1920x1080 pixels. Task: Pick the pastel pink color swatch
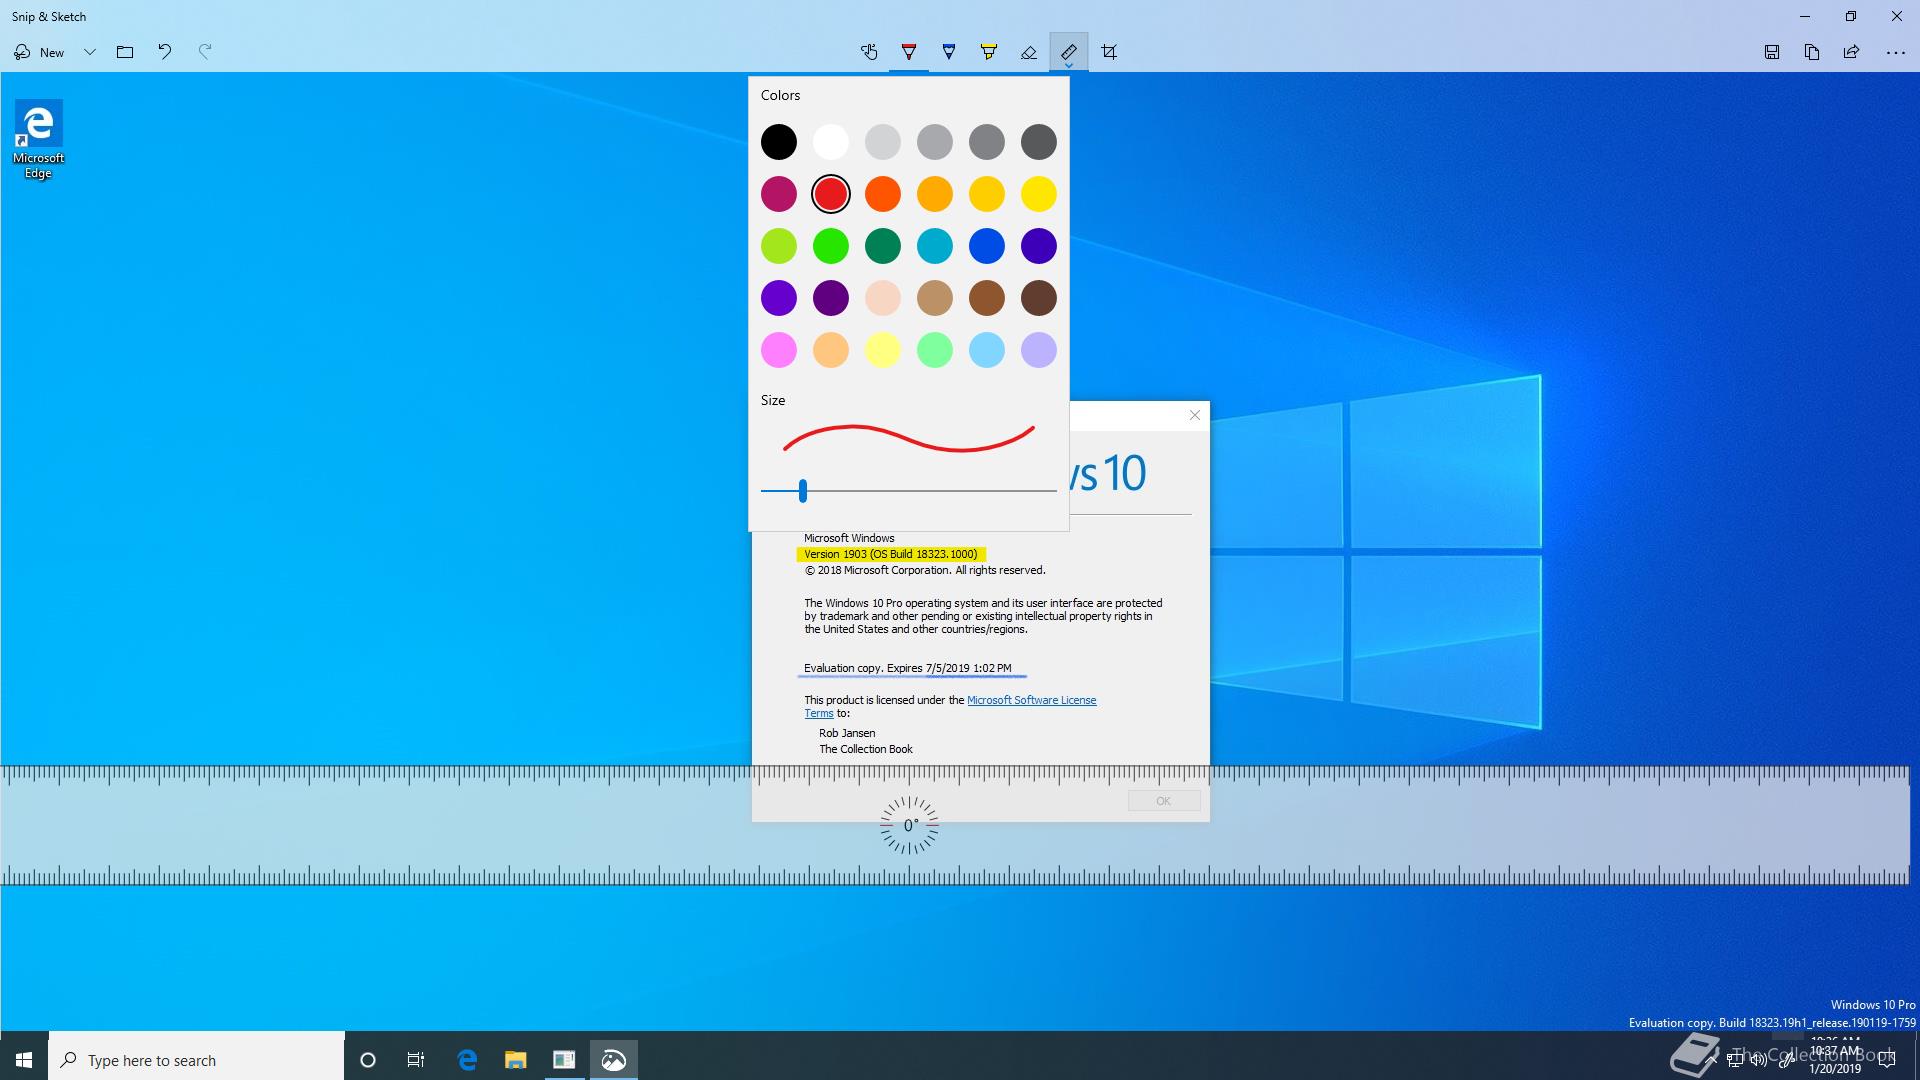779,350
